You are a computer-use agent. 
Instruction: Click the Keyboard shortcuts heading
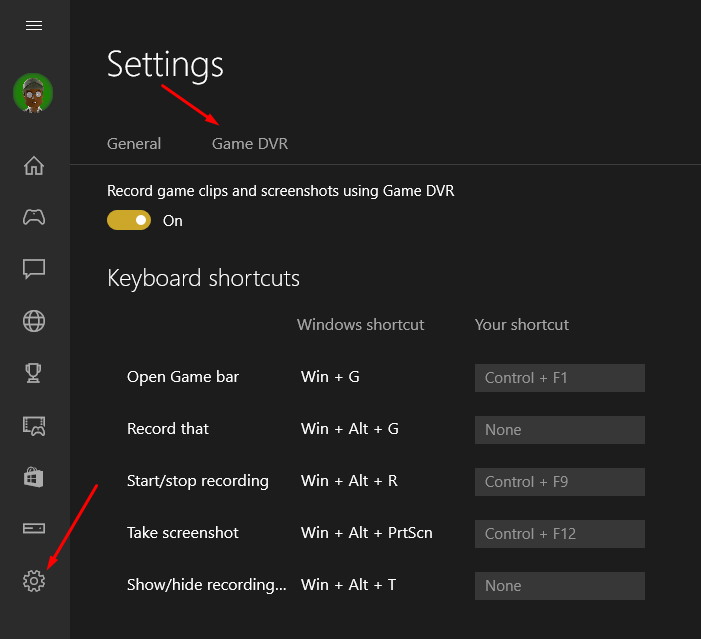(203, 278)
